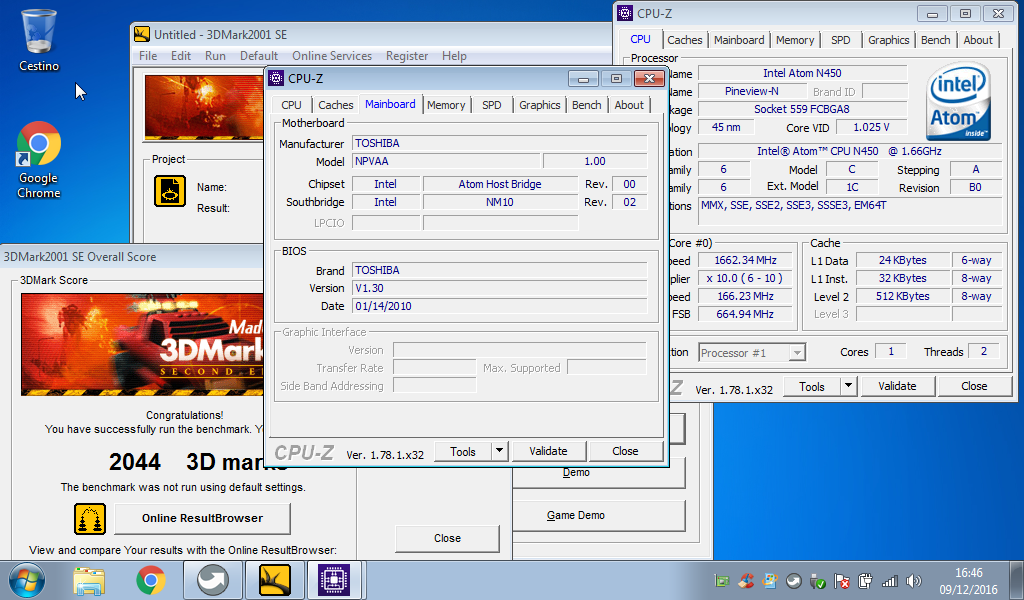Select Mainboard tab in rear CPU-Z window
Viewport: 1024px width, 600px height.
[x=739, y=40]
